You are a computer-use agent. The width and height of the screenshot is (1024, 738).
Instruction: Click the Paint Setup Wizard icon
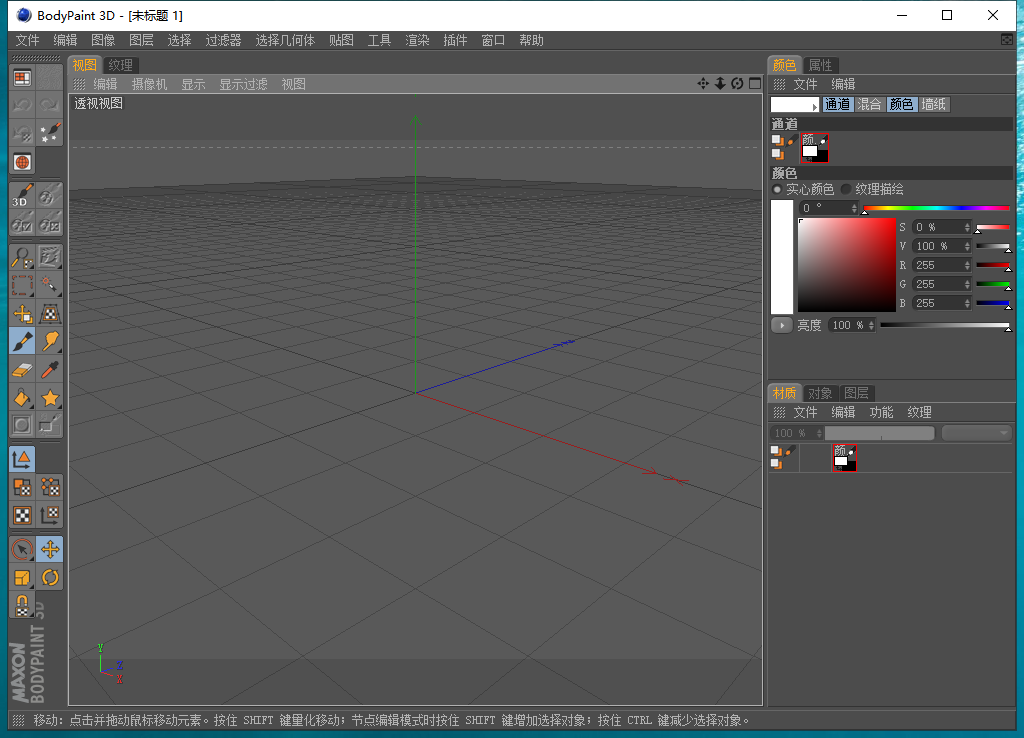coord(50,132)
